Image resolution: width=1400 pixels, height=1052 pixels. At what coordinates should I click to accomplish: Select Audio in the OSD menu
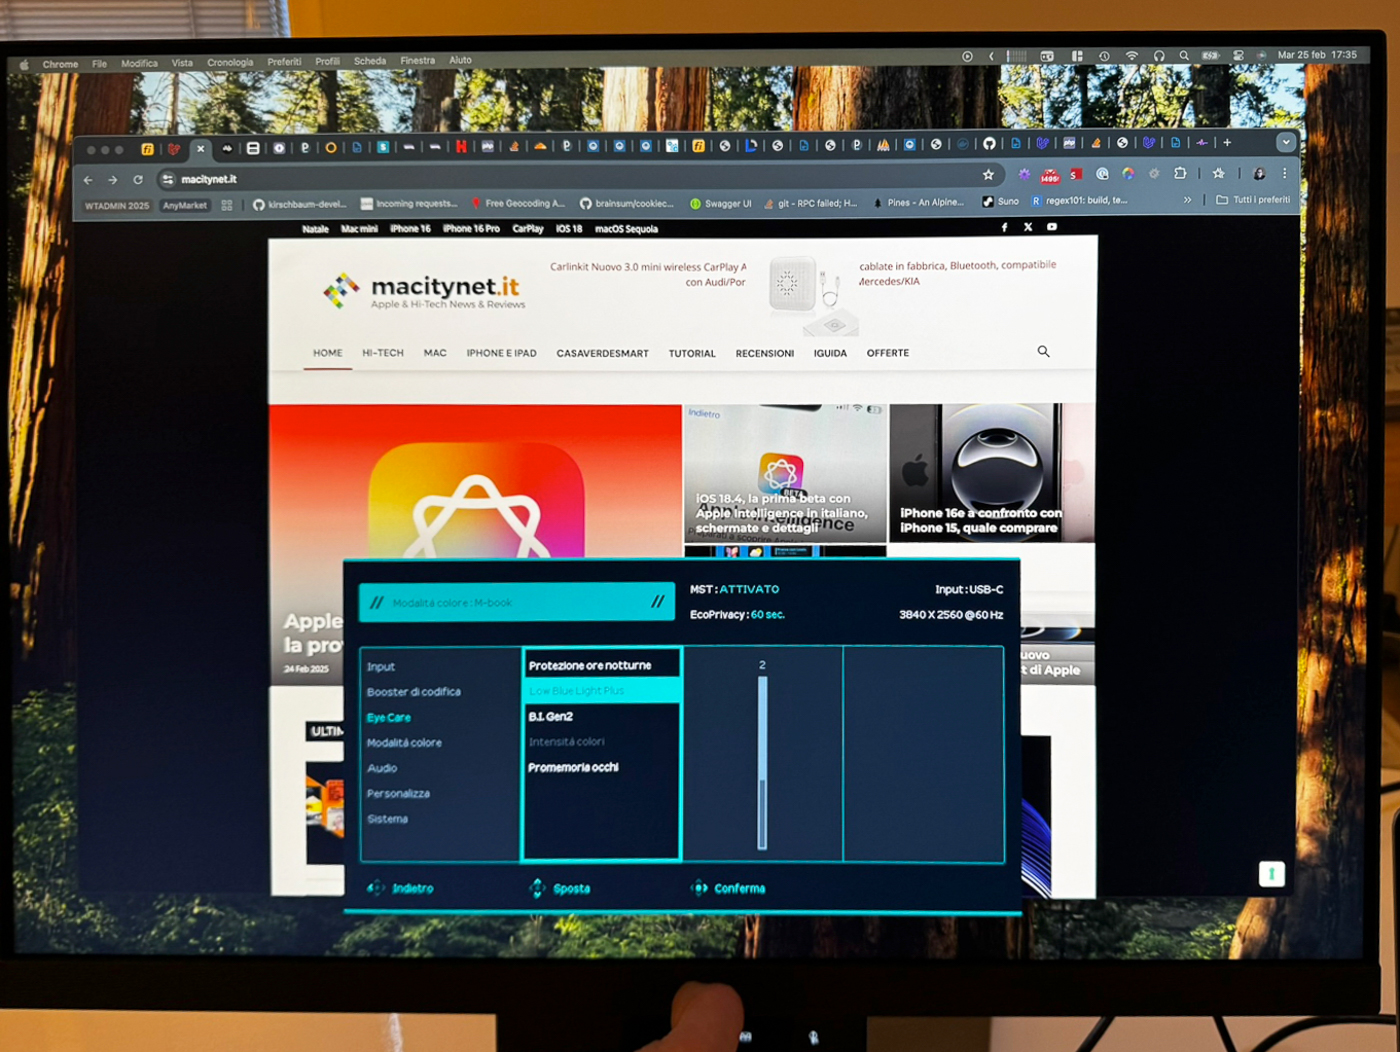[x=382, y=768]
